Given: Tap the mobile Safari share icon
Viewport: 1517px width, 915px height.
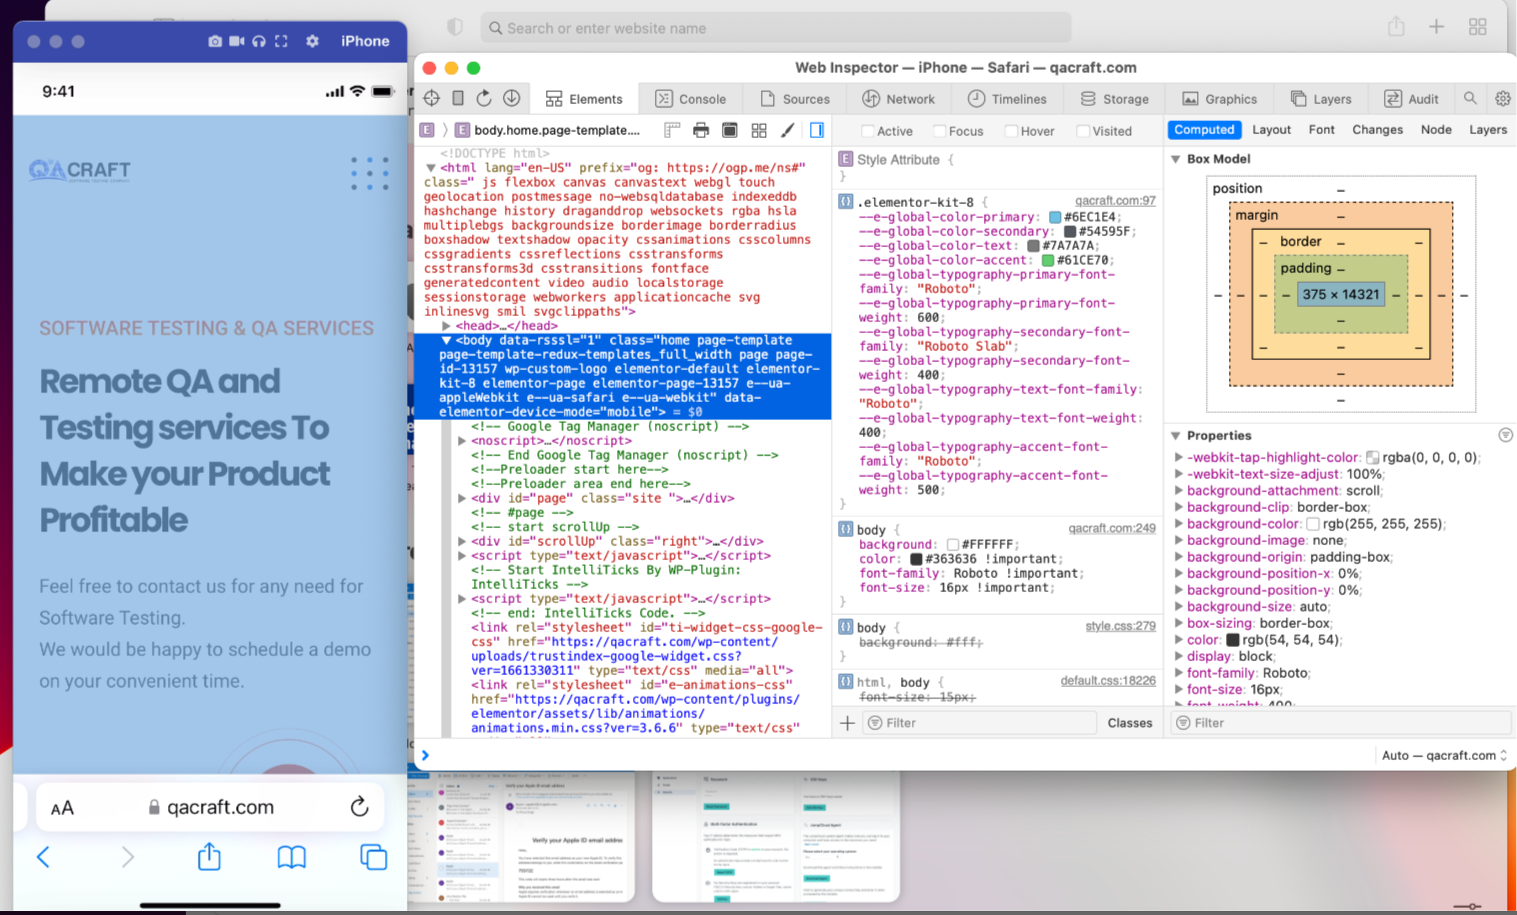Looking at the screenshot, I should coord(209,856).
